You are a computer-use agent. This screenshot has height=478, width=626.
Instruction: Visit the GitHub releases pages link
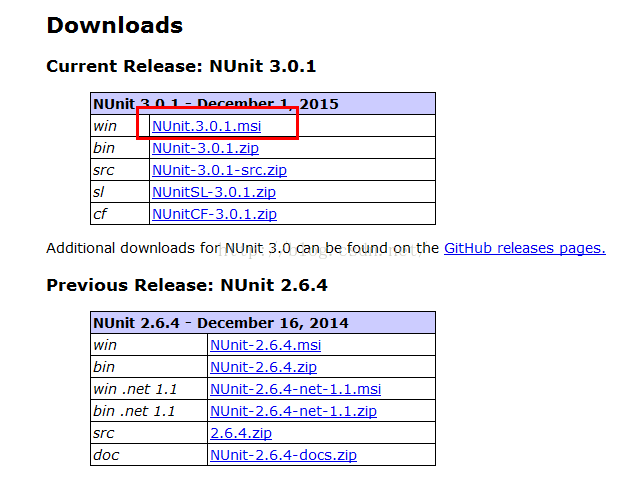click(525, 248)
